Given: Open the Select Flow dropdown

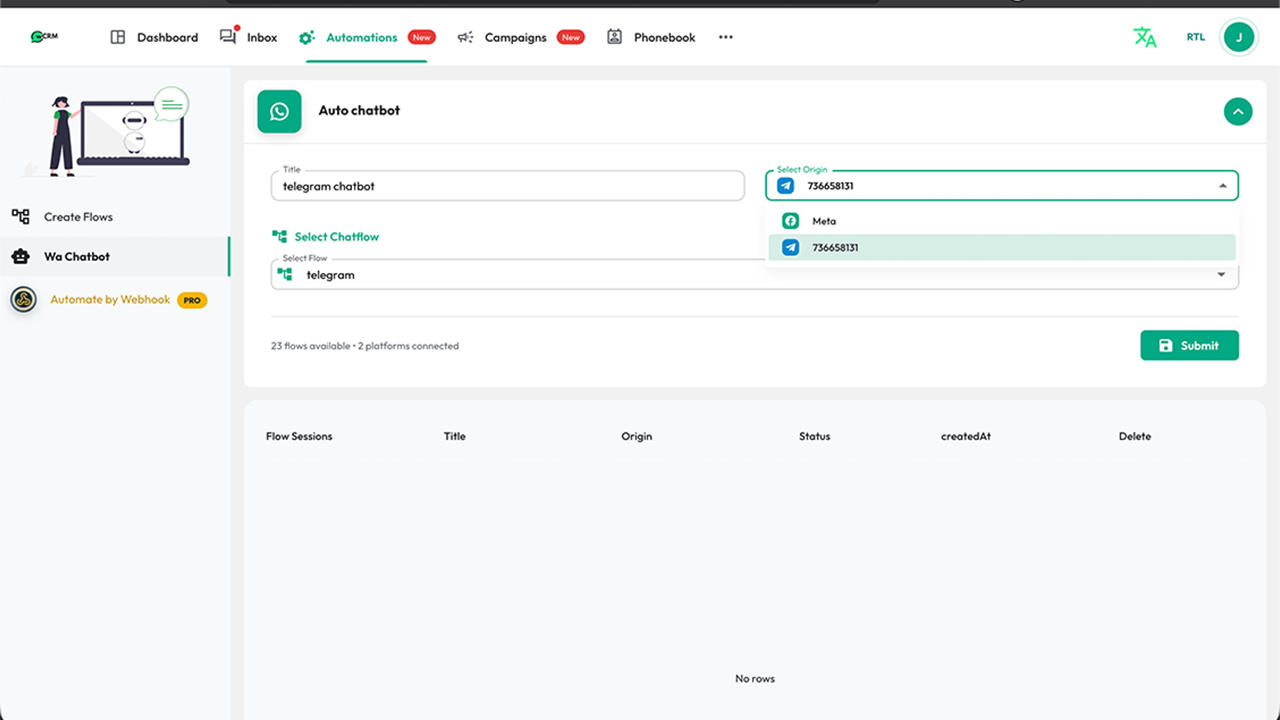Looking at the screenshot, I should pos(755,275).
